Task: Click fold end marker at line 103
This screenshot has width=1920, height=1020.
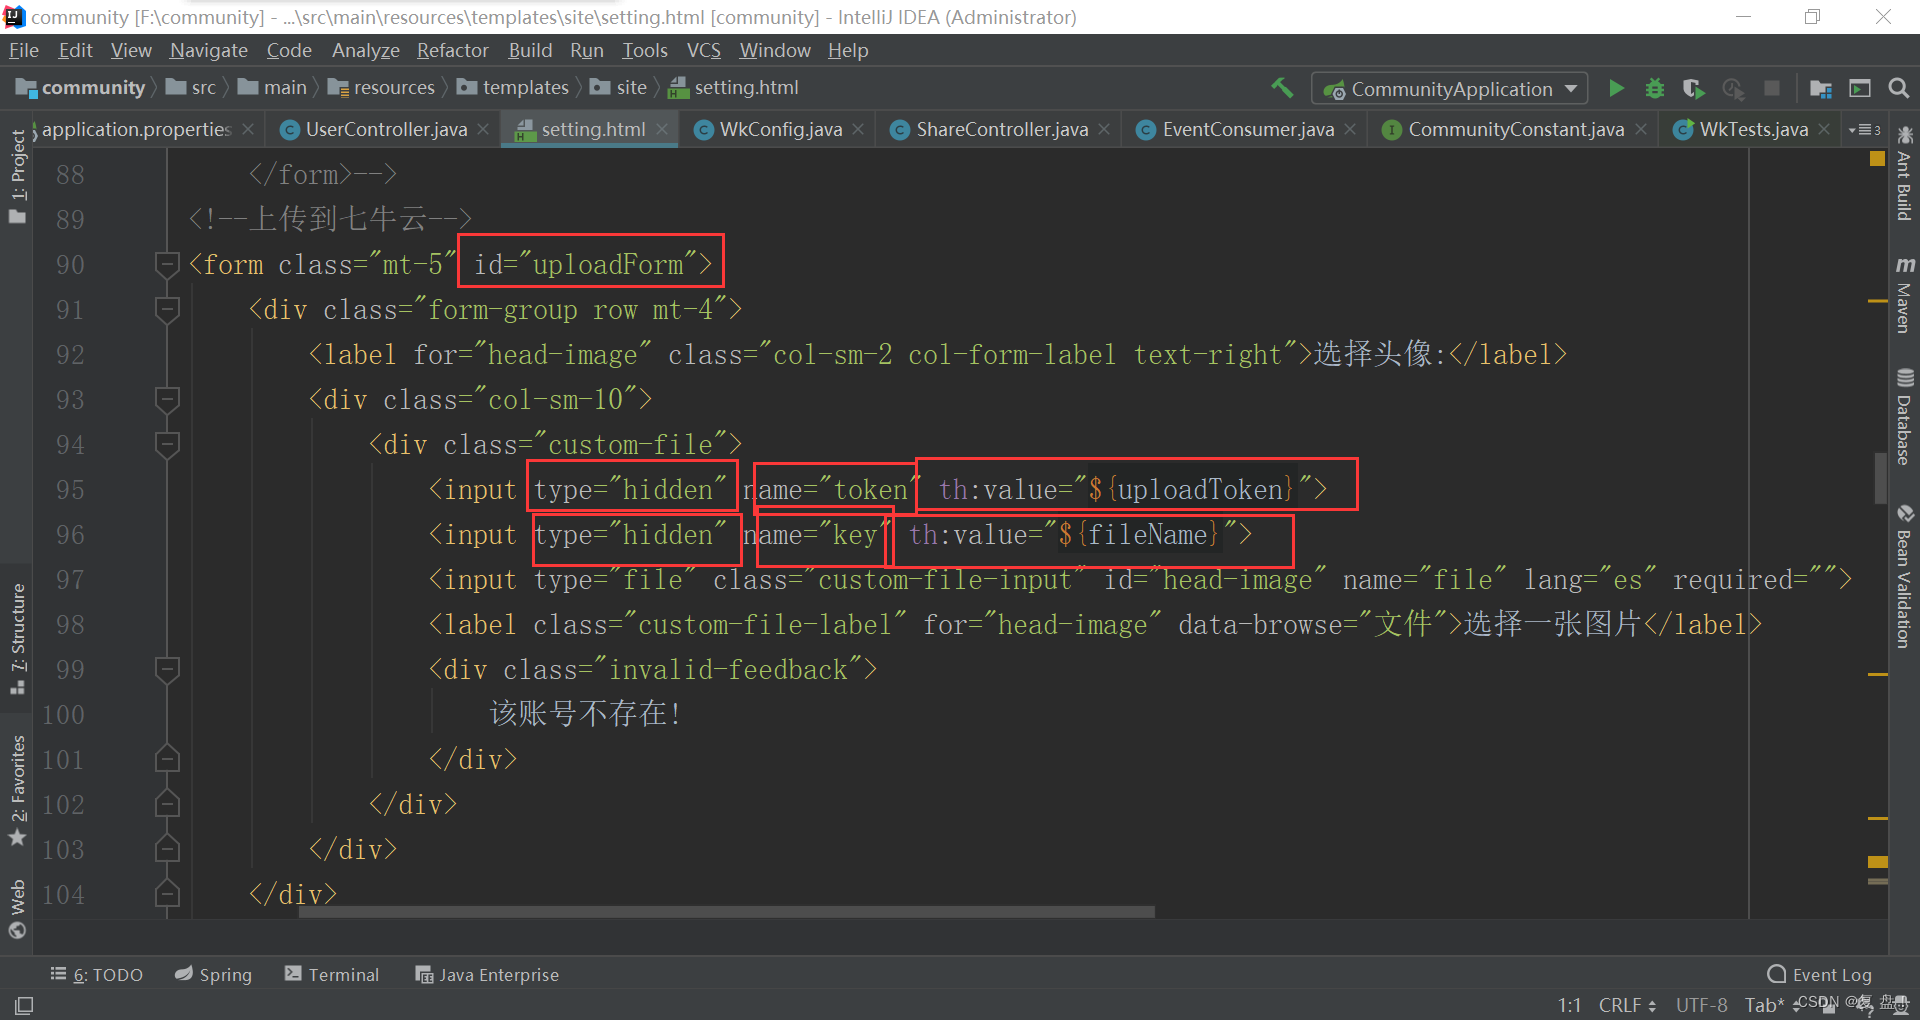Action: click(167, 850)
